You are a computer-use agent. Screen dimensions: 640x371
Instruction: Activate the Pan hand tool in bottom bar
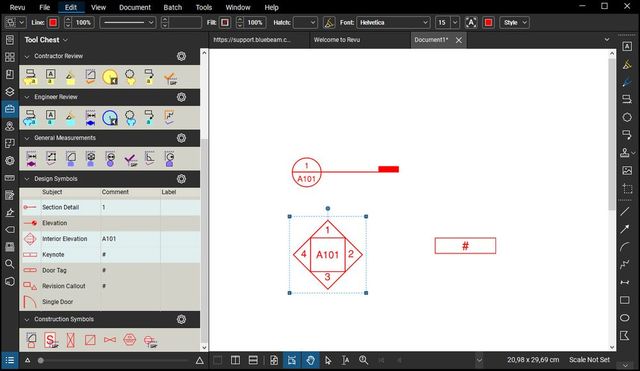click(x=311, y=360)
